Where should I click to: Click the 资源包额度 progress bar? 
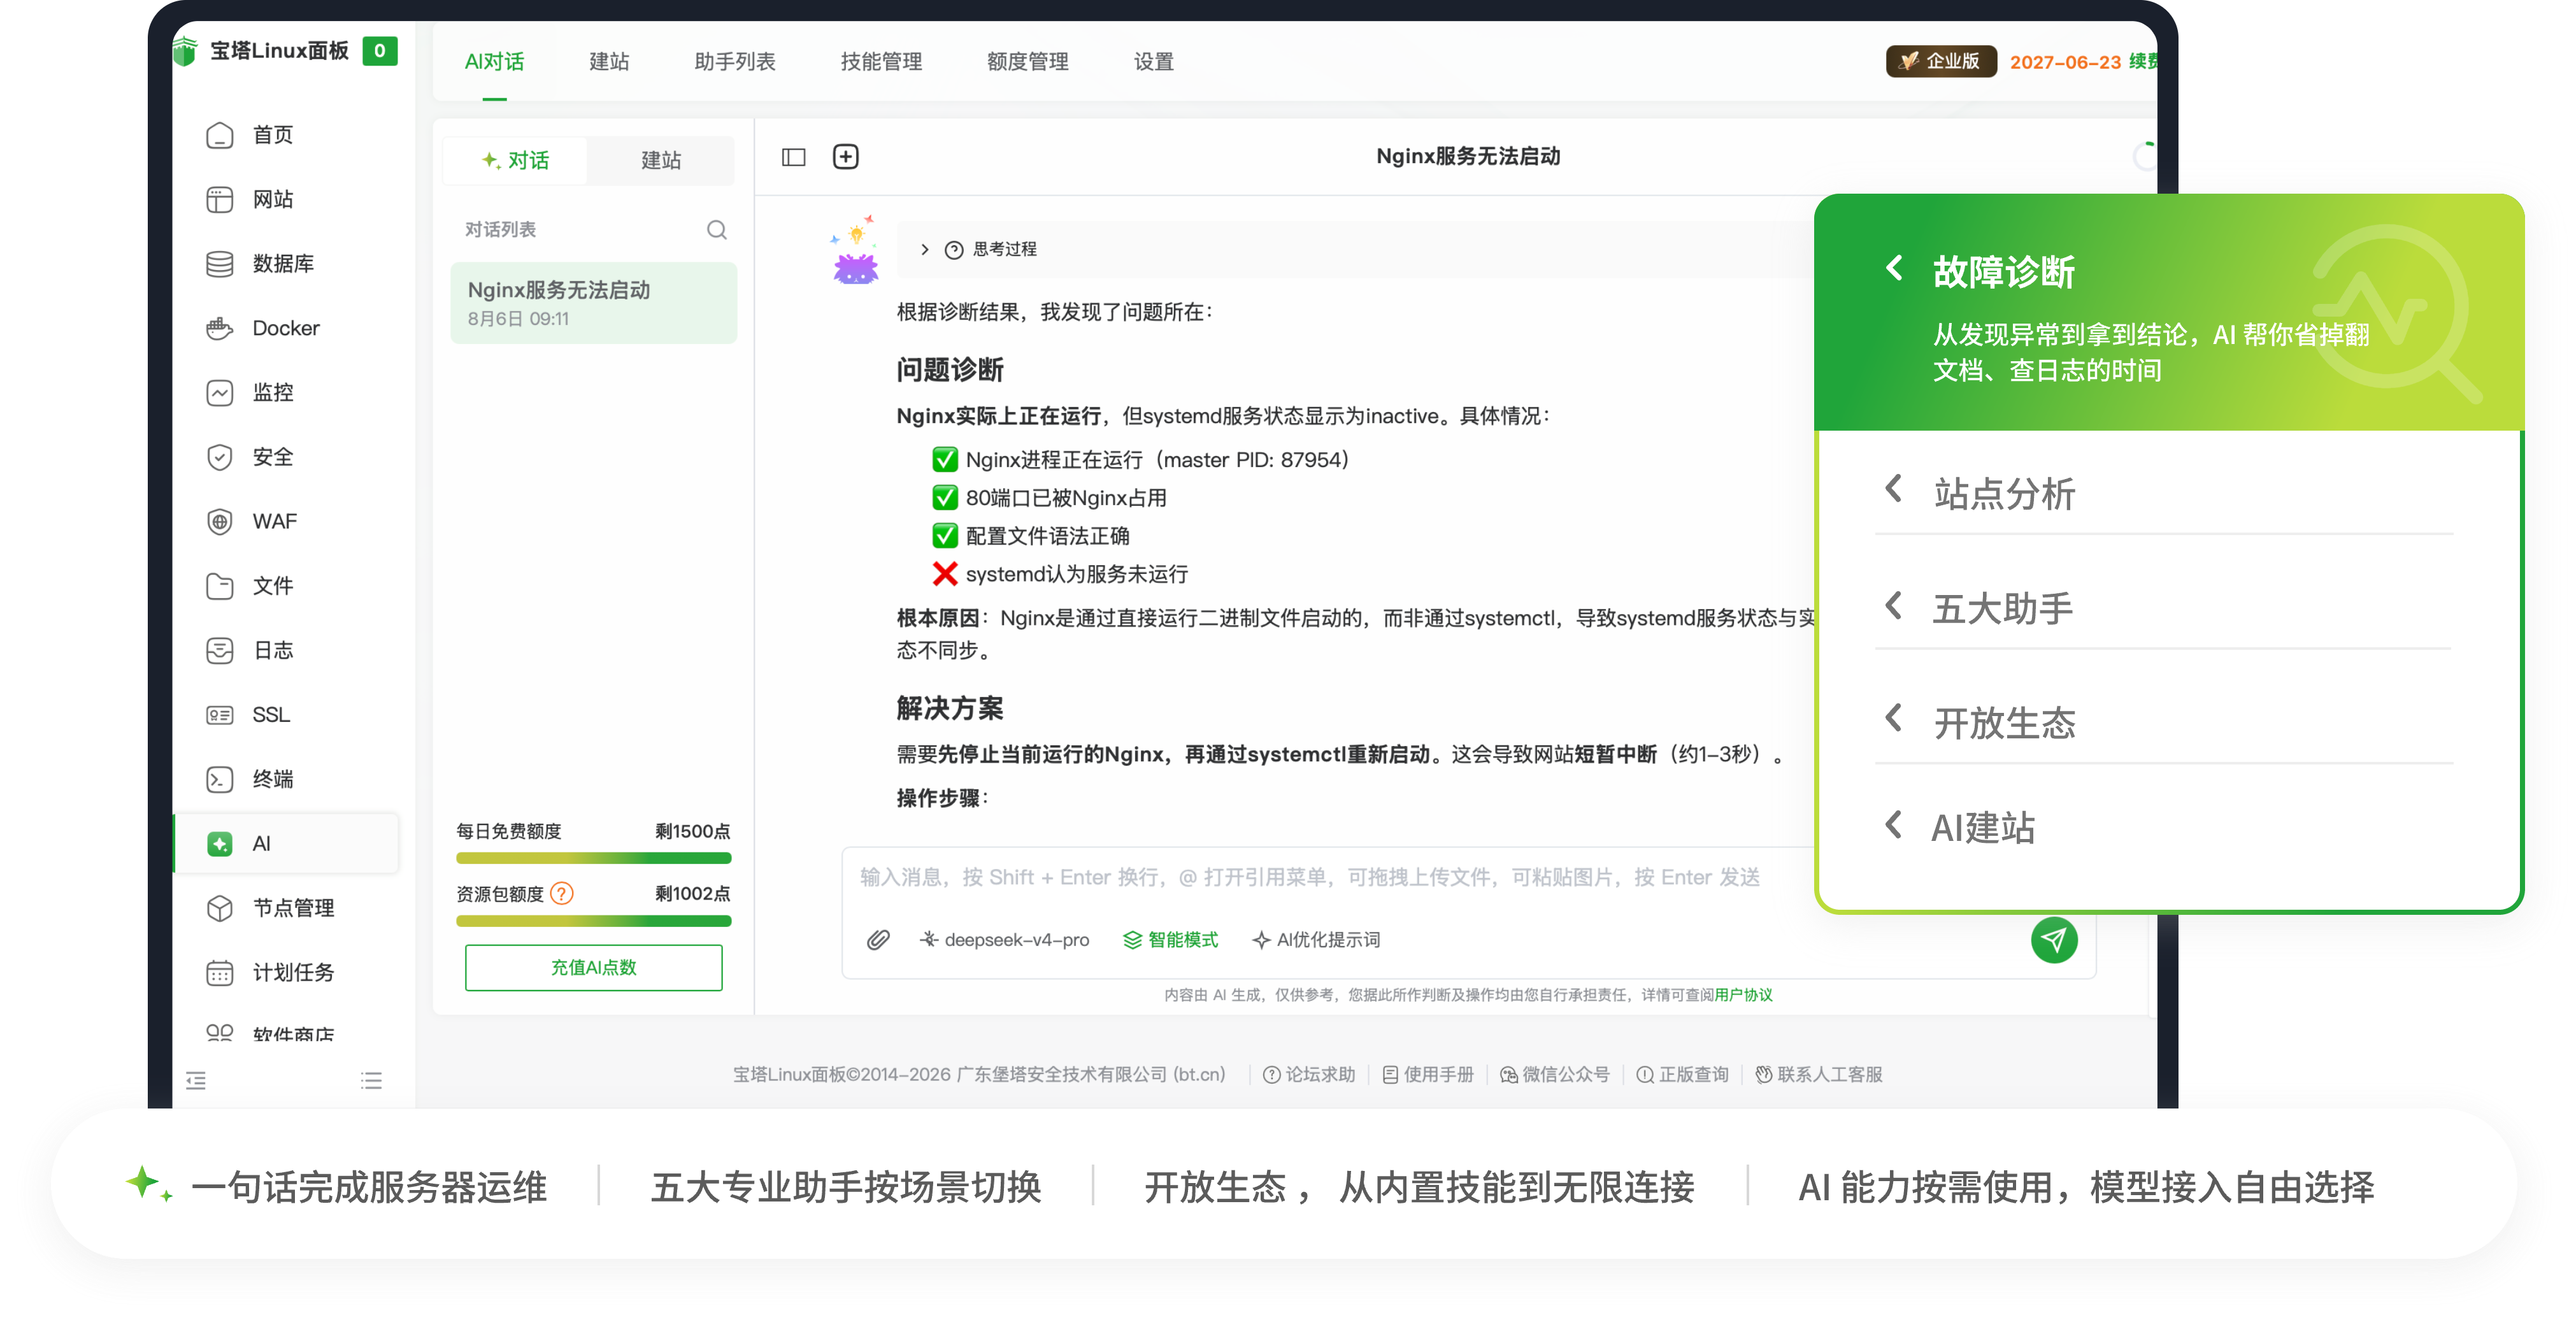594,921
